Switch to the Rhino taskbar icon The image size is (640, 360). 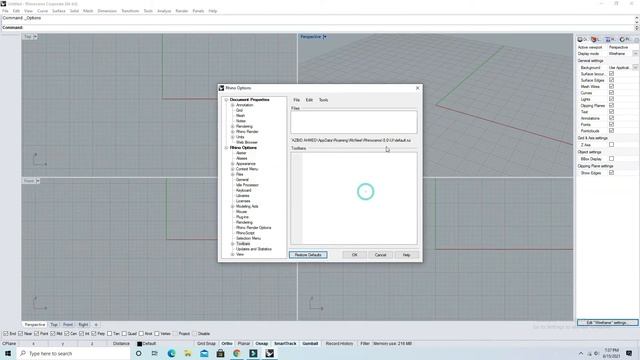pyautogui.click(x=269, y=353)
